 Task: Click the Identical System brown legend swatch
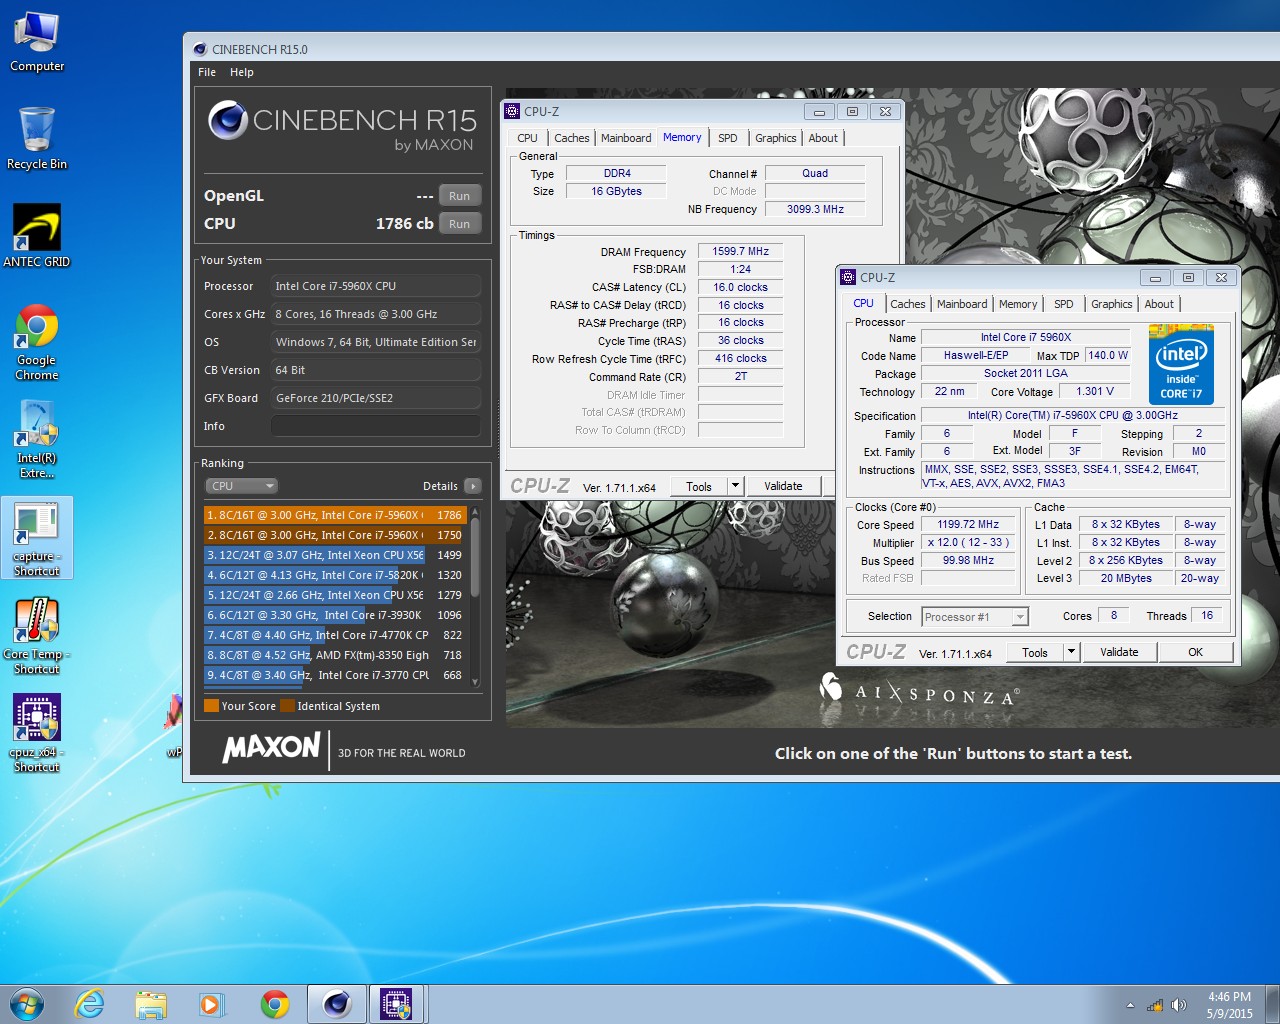click(287, 706)
